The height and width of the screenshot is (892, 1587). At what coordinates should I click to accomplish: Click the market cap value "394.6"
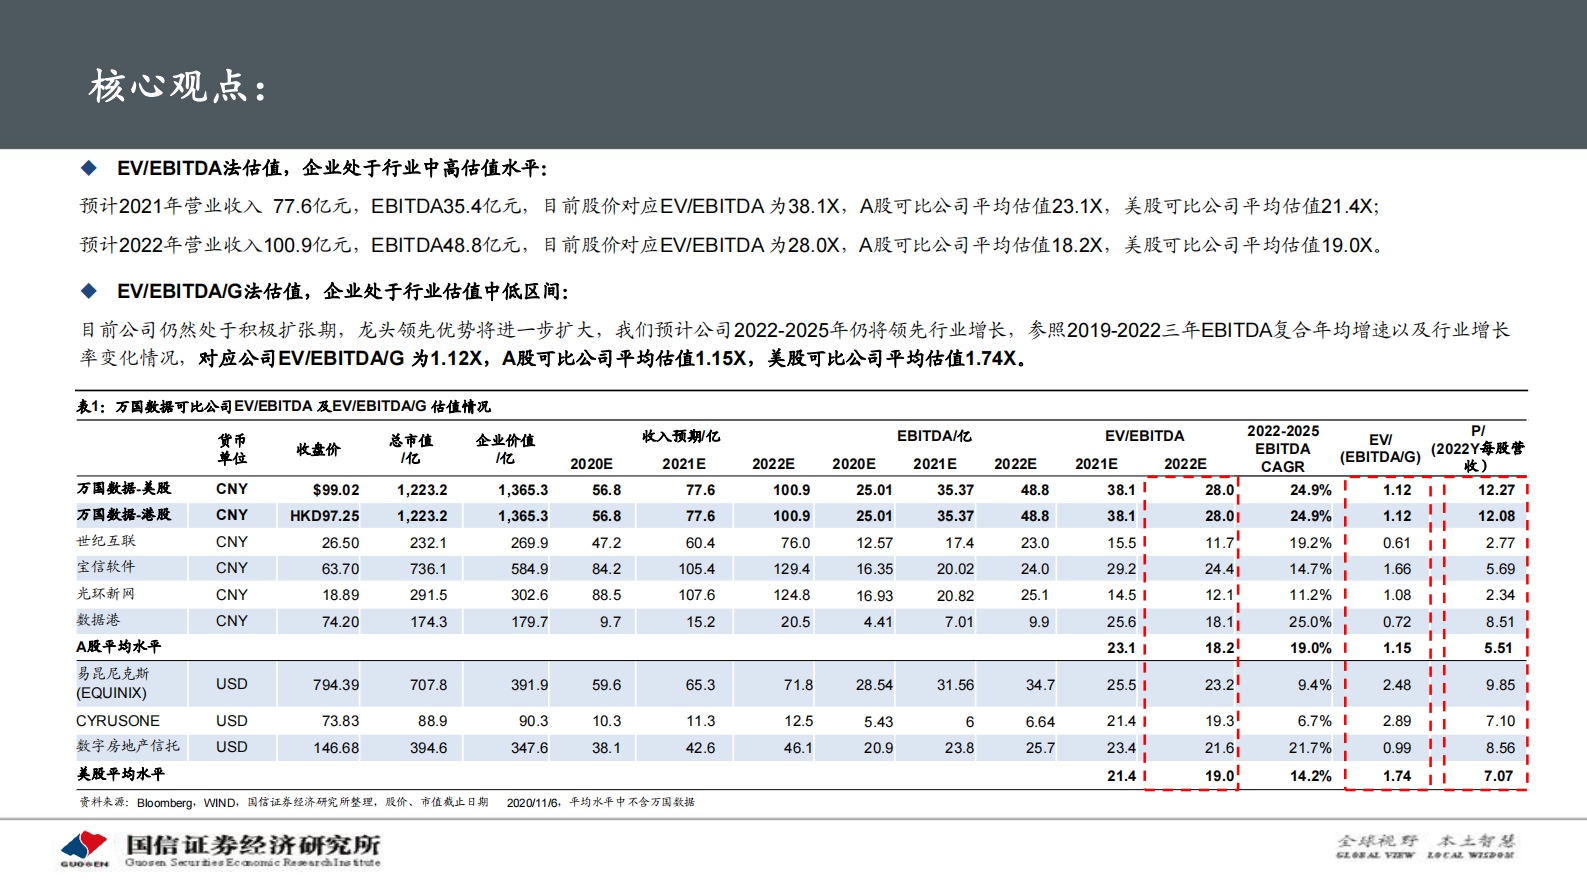pyautogui.click(x=428, y=748)
